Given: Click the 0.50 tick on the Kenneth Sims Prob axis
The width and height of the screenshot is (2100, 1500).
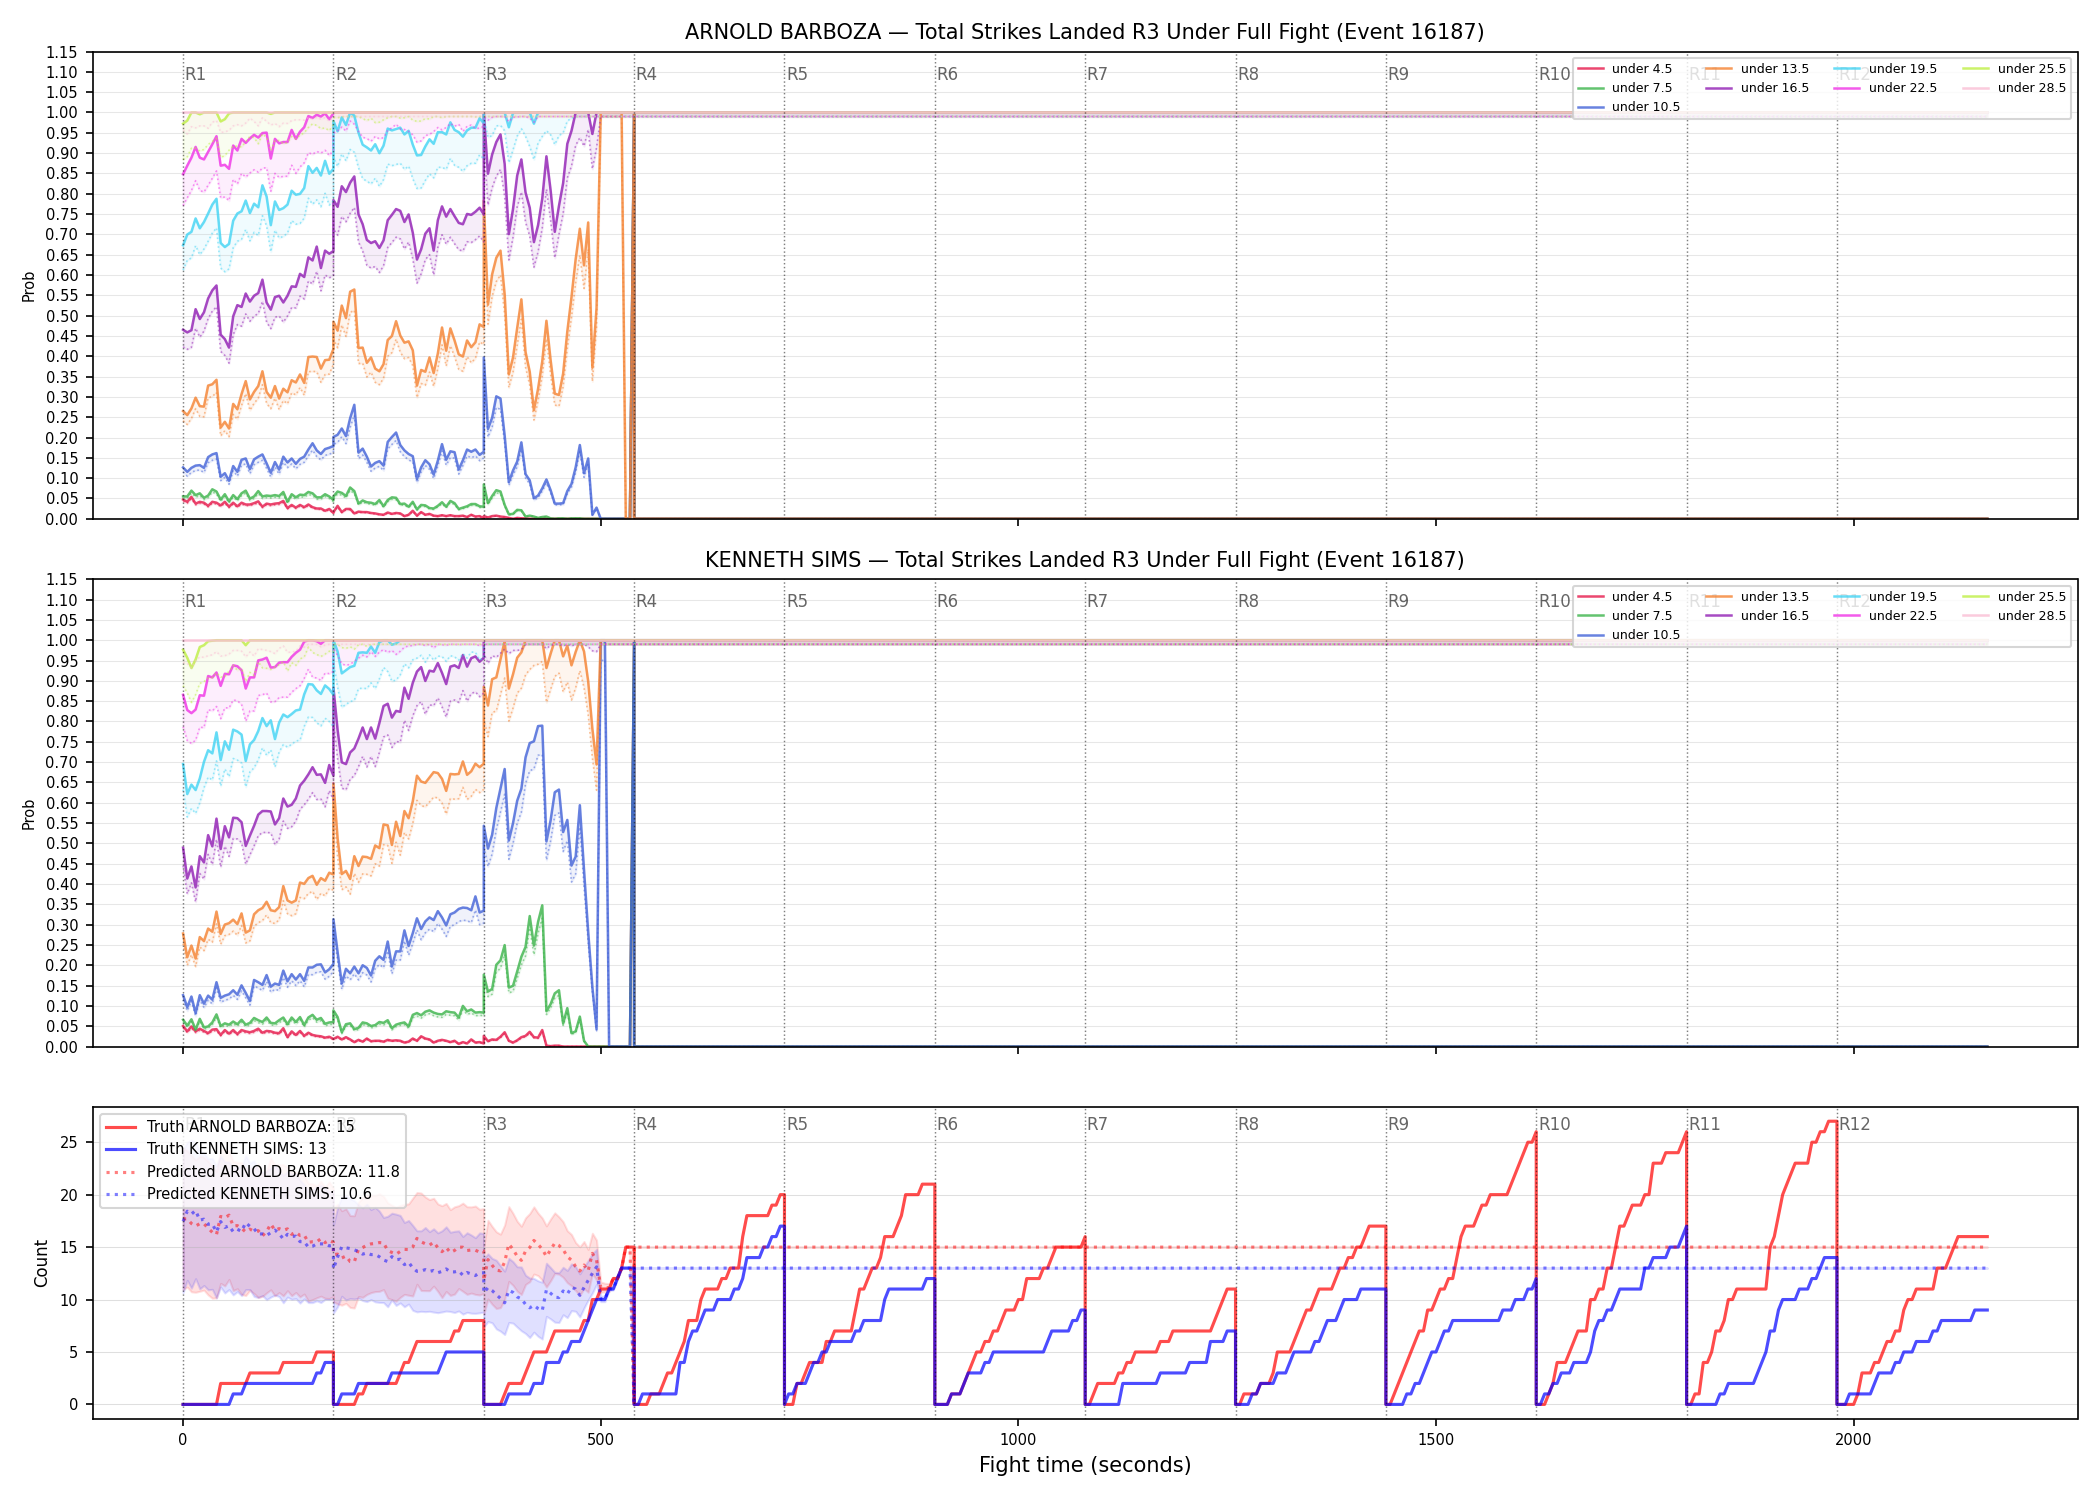Looking at the screenshot, I should coord(62,844).
